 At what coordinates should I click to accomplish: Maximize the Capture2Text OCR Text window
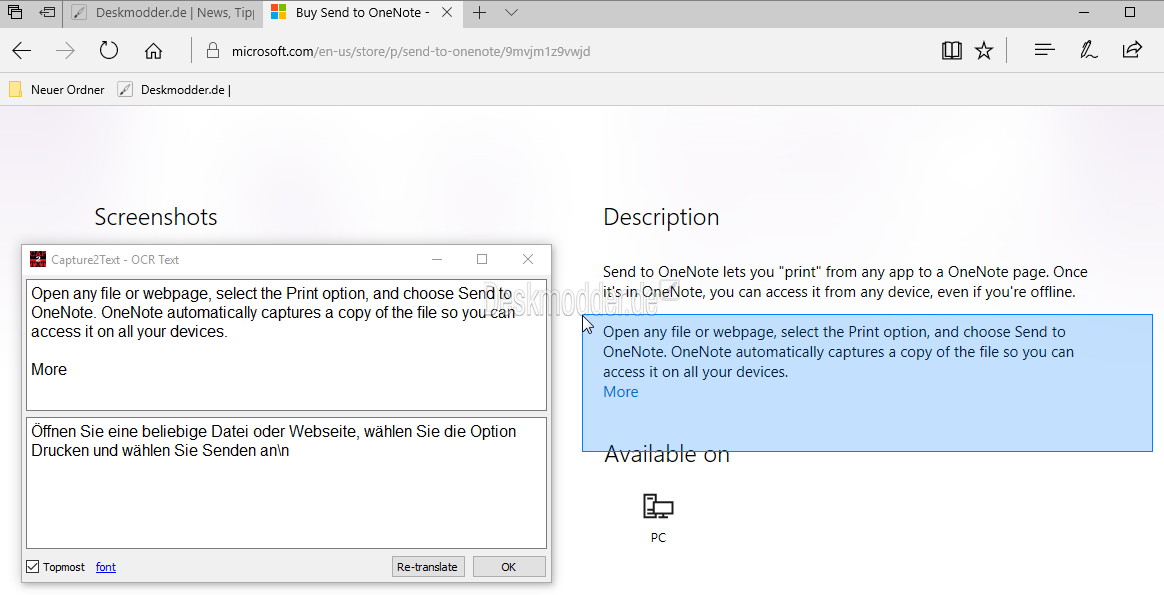point(482,259)
